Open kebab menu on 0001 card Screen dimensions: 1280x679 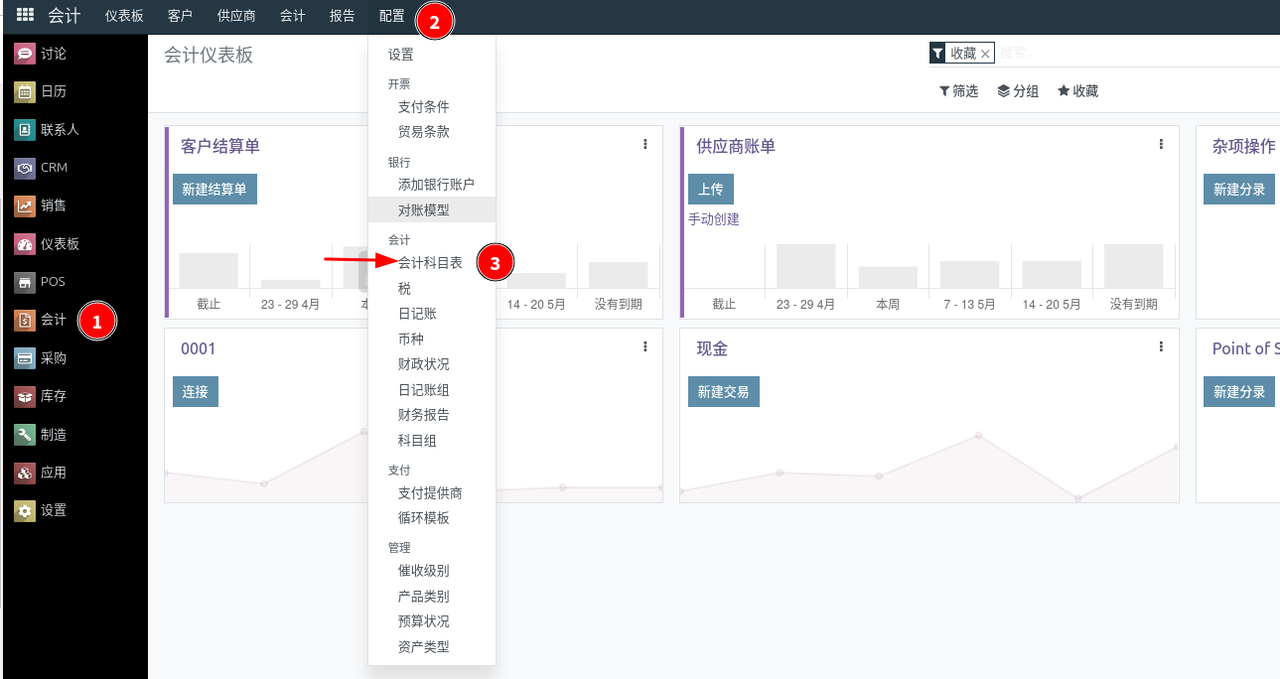click(645, 347)
